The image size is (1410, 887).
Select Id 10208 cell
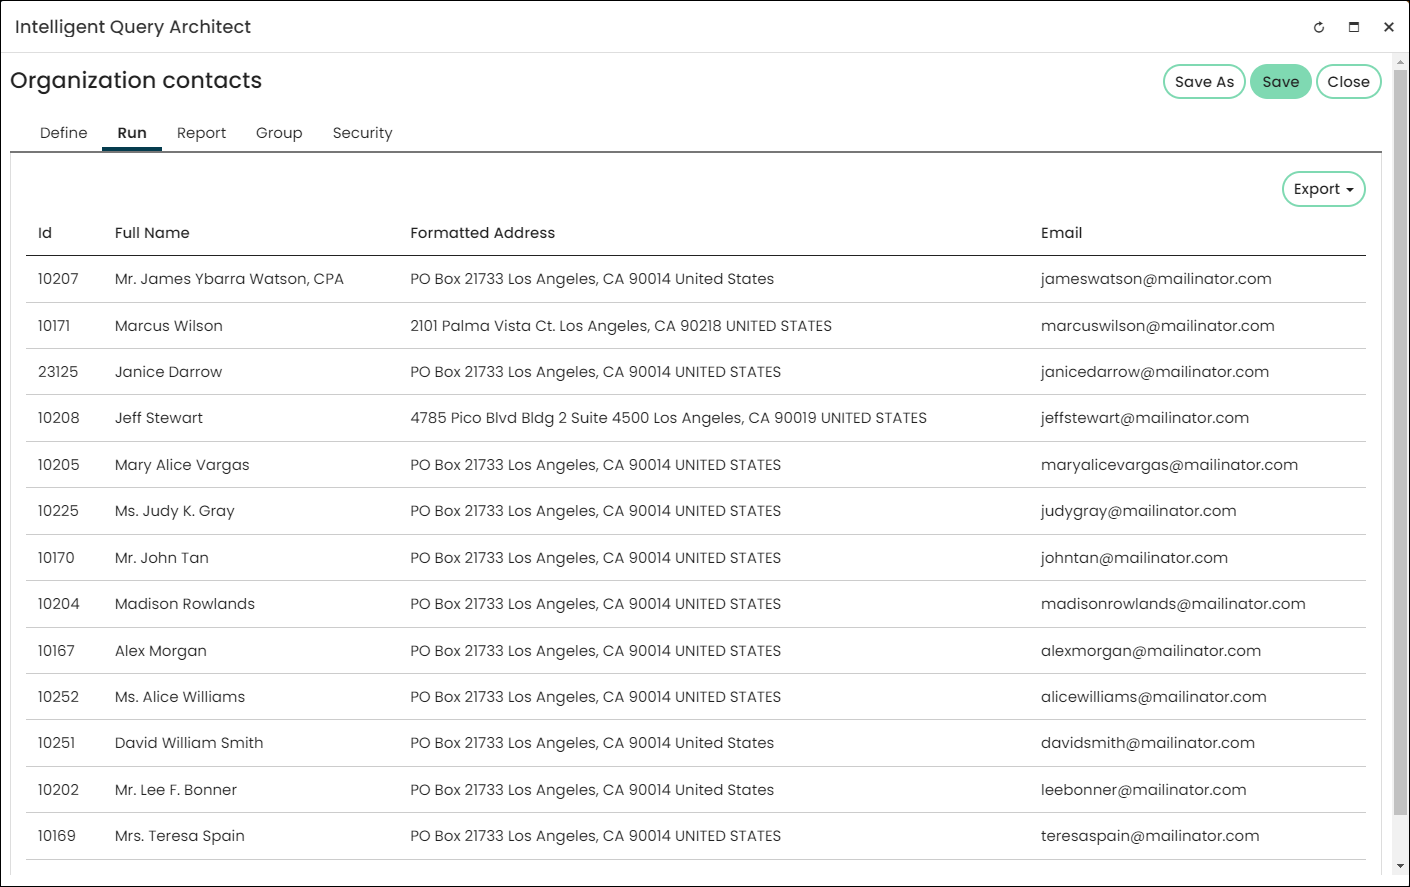pyautogui.click(x=59, y=418)
